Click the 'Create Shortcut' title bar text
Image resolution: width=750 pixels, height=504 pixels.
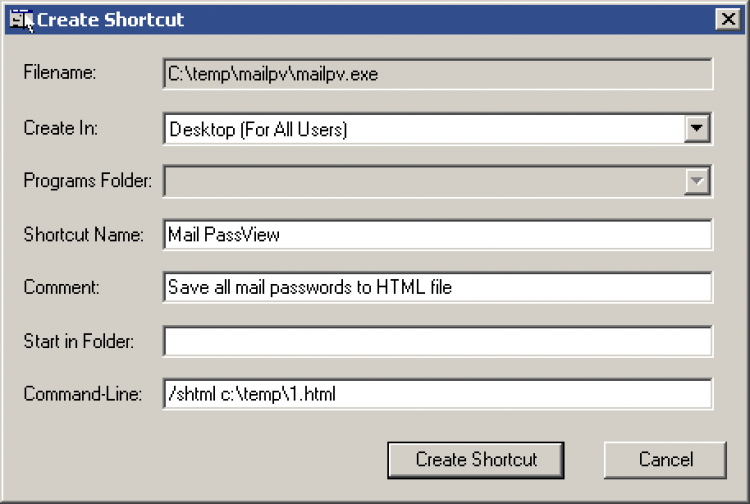click(x=111, y=19)
